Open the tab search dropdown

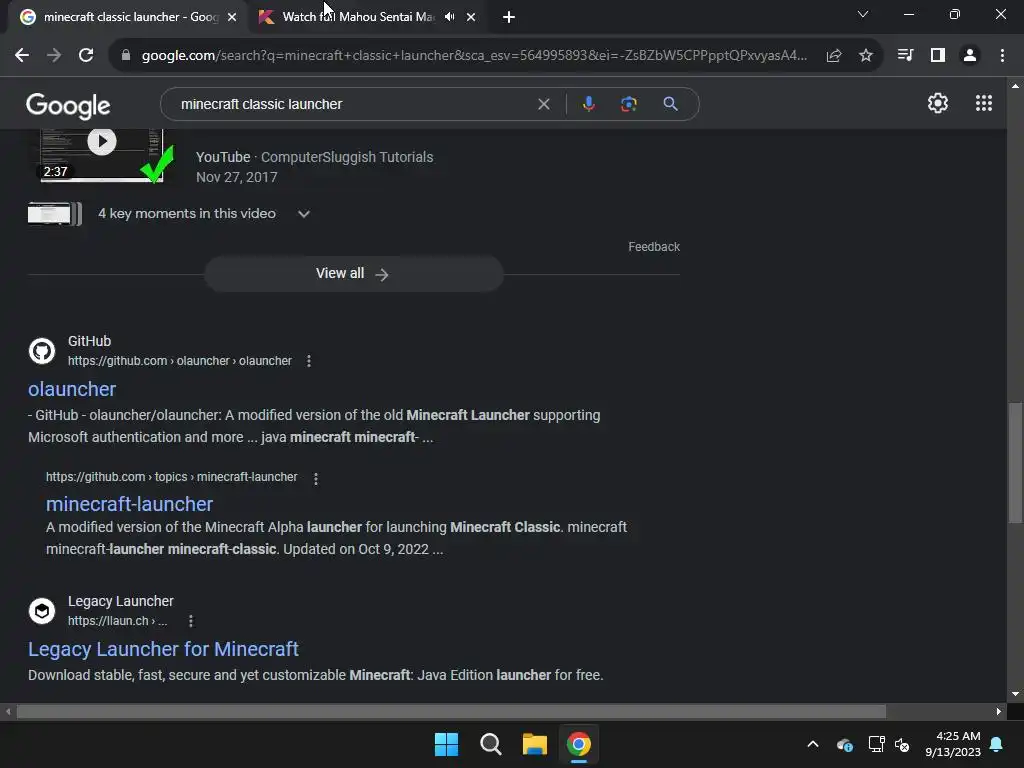tap(863, 14)
